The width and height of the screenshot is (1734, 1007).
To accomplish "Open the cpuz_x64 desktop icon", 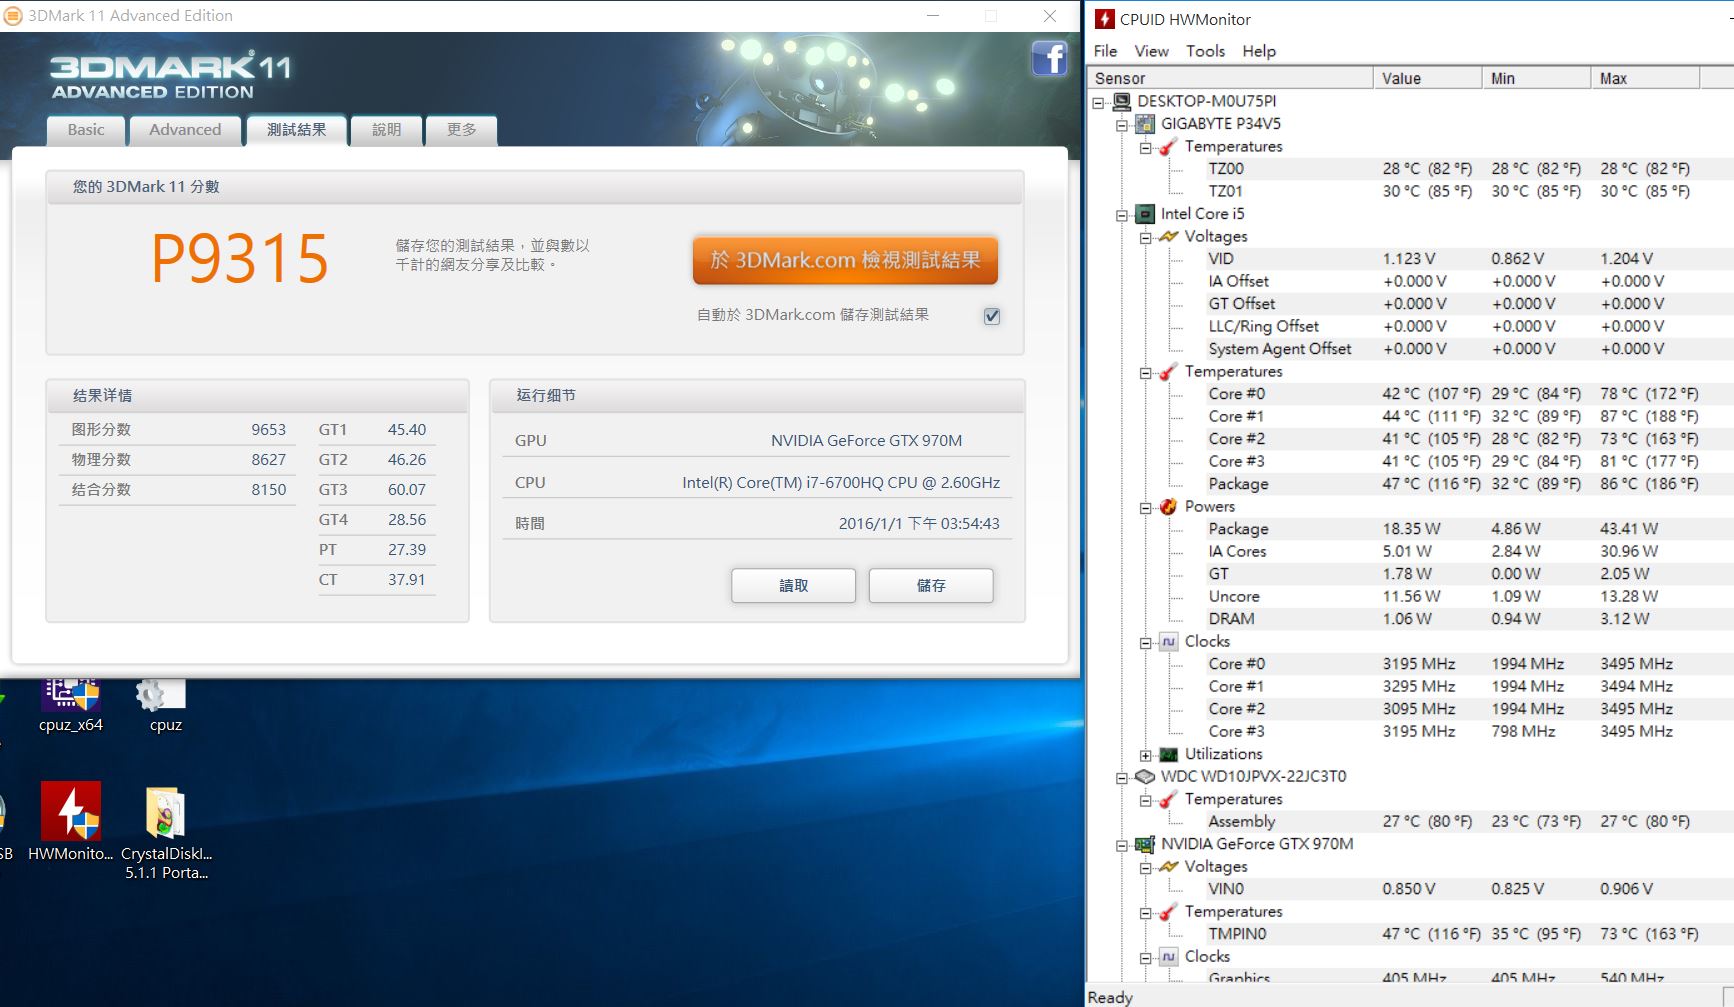I will click(x=71, y=706).
